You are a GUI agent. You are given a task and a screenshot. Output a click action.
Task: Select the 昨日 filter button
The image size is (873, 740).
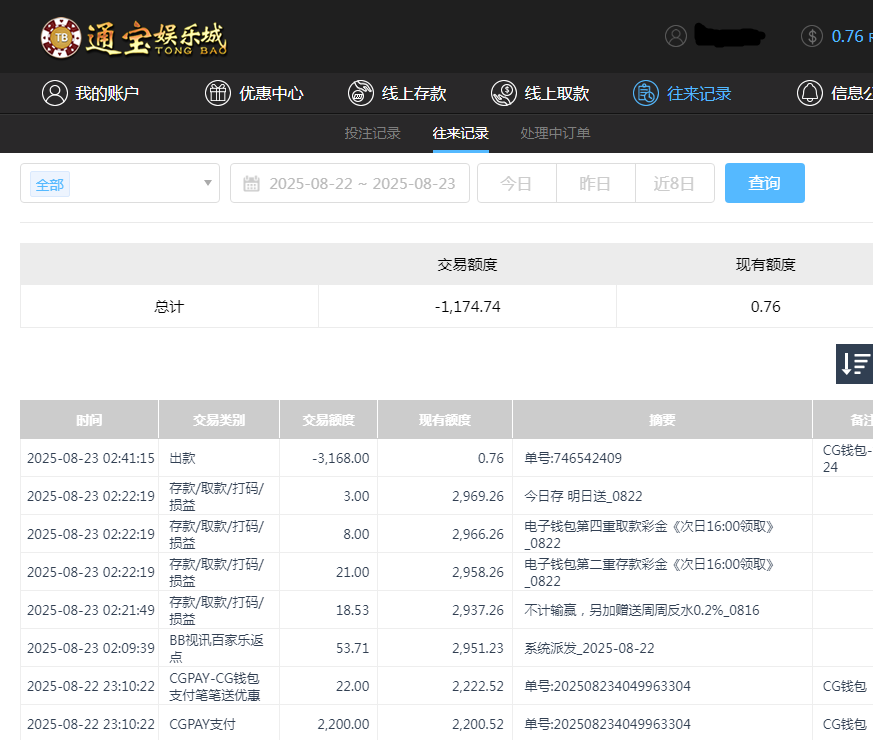point(595,183)
